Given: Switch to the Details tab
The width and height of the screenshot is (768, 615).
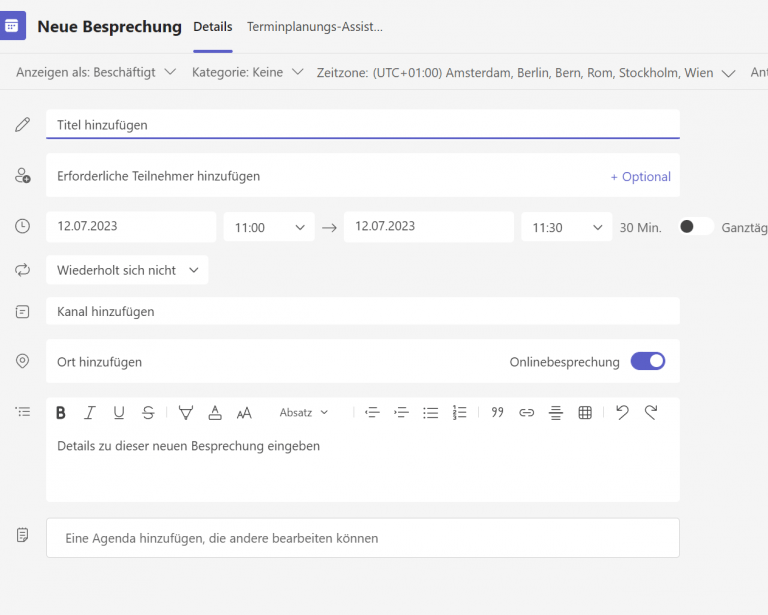Looking at the screenshot, I should pos(213,27).
